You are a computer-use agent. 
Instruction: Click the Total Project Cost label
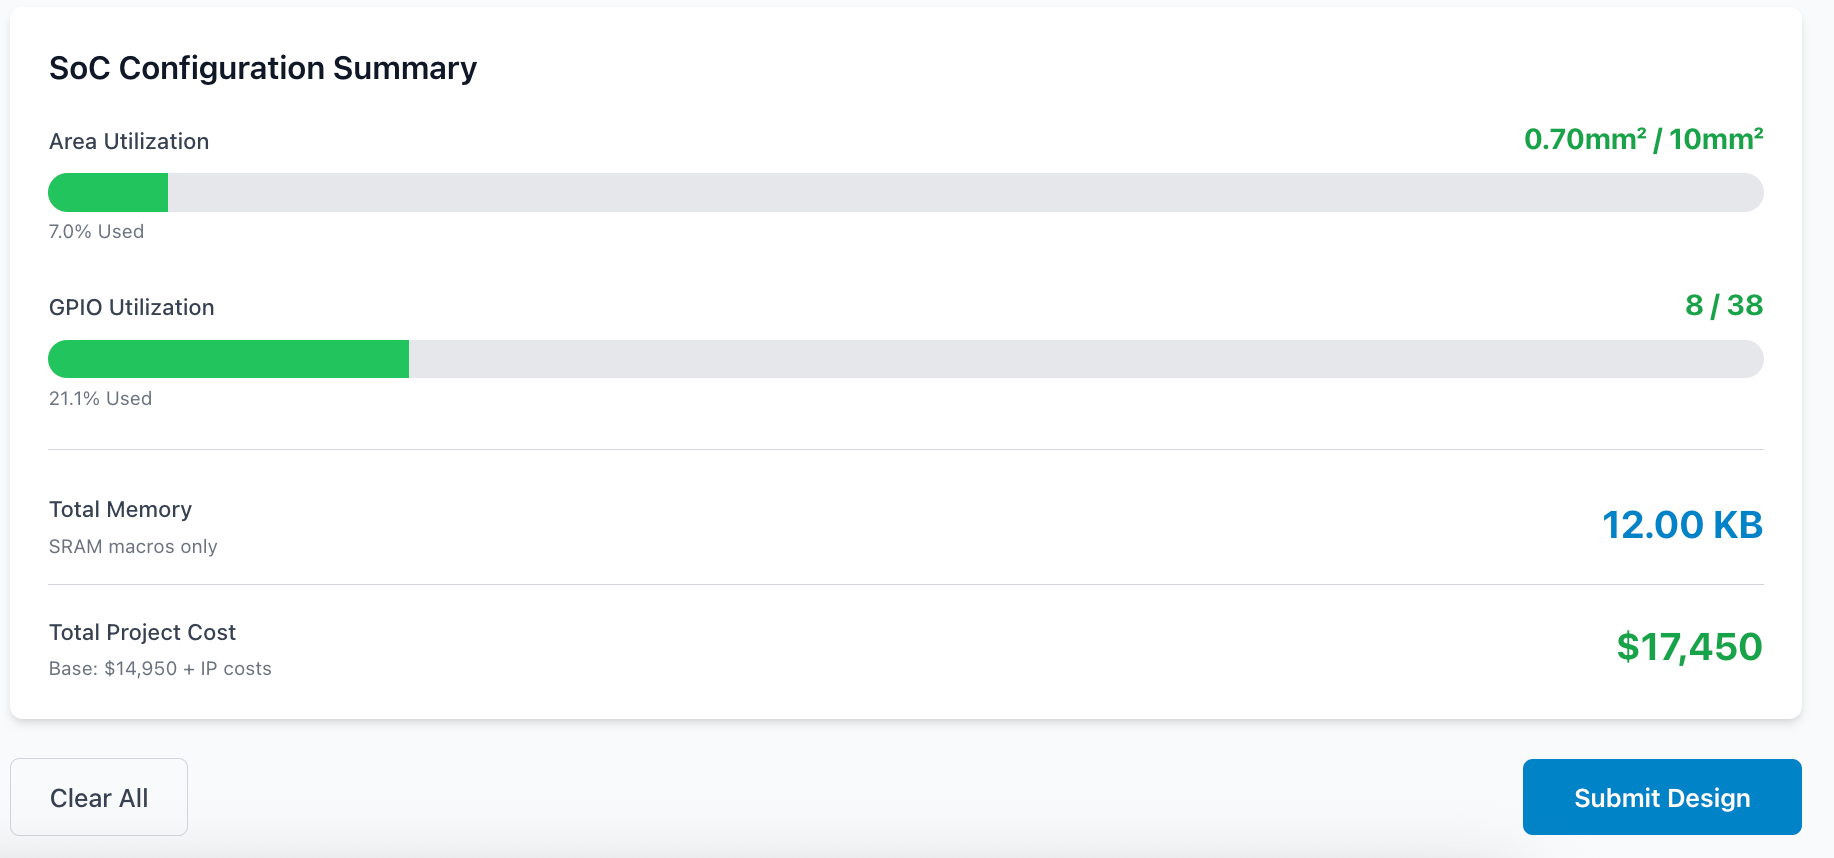pyautogui.click(x=142, y=632)
